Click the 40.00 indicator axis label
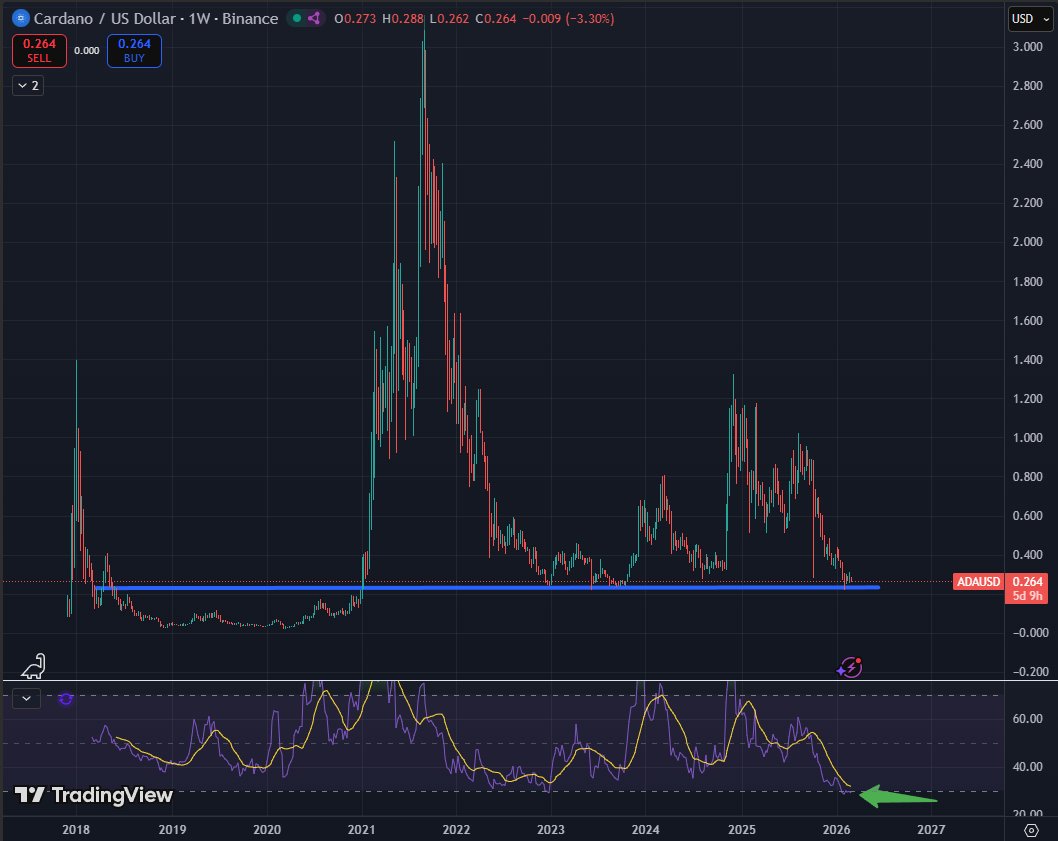 [x=1028, y=767]
